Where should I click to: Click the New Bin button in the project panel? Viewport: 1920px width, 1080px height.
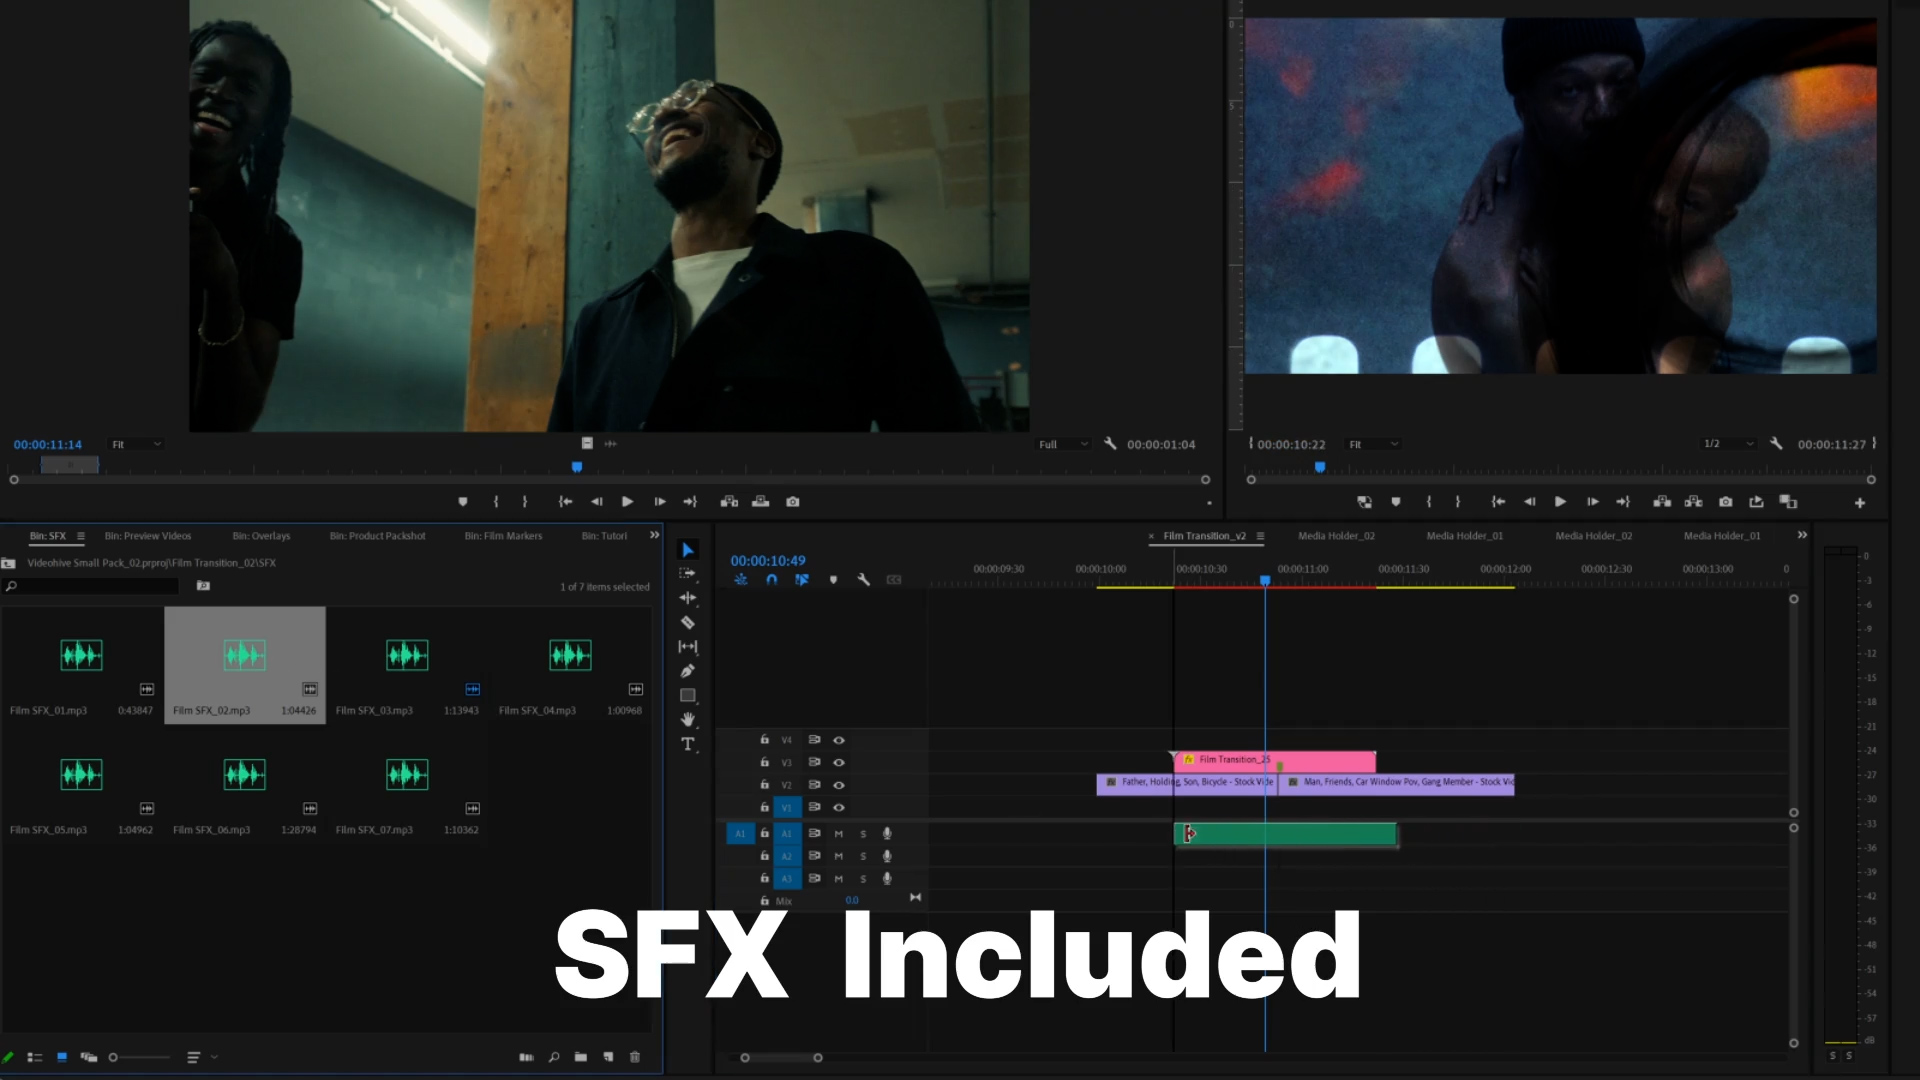581,1057
